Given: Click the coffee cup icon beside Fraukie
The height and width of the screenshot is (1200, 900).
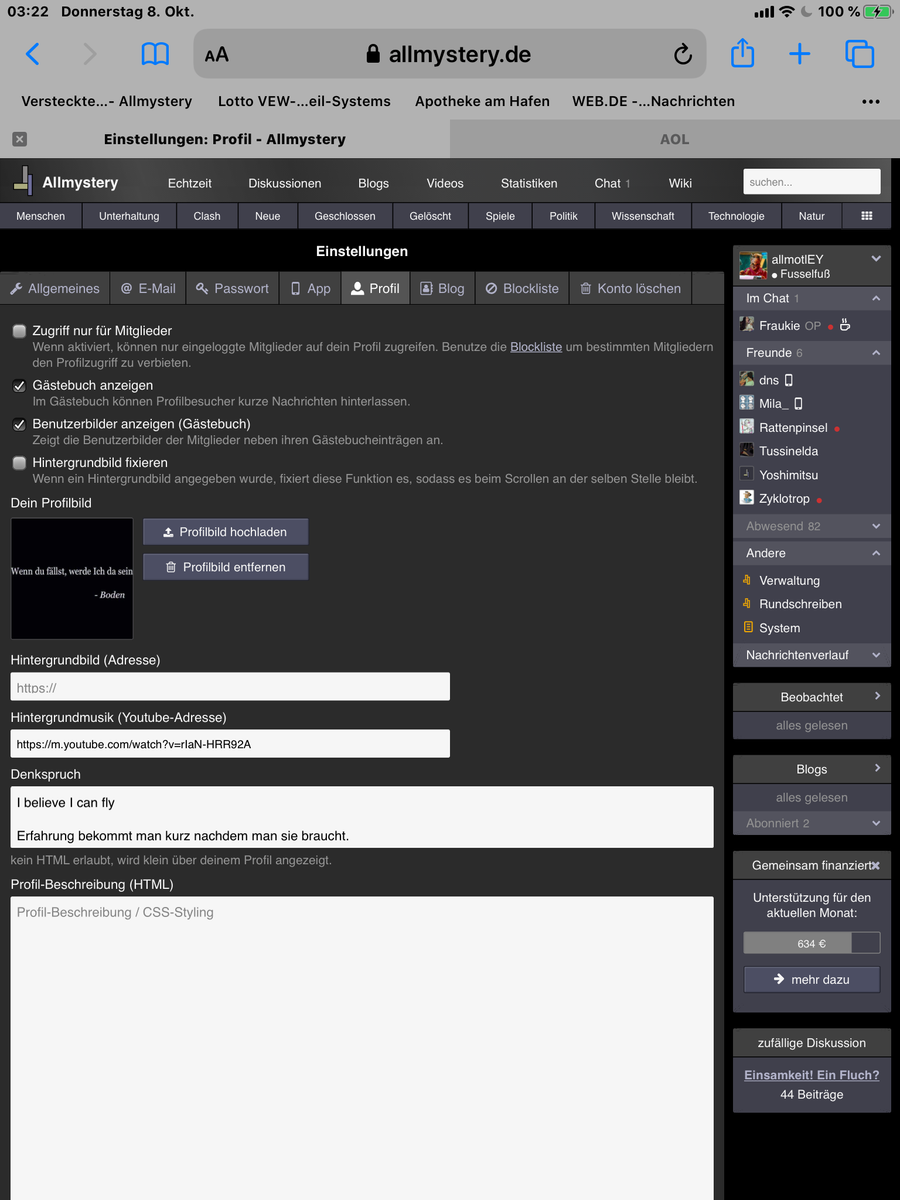Looking at the screenshot, I should click(x=845, y=325).
